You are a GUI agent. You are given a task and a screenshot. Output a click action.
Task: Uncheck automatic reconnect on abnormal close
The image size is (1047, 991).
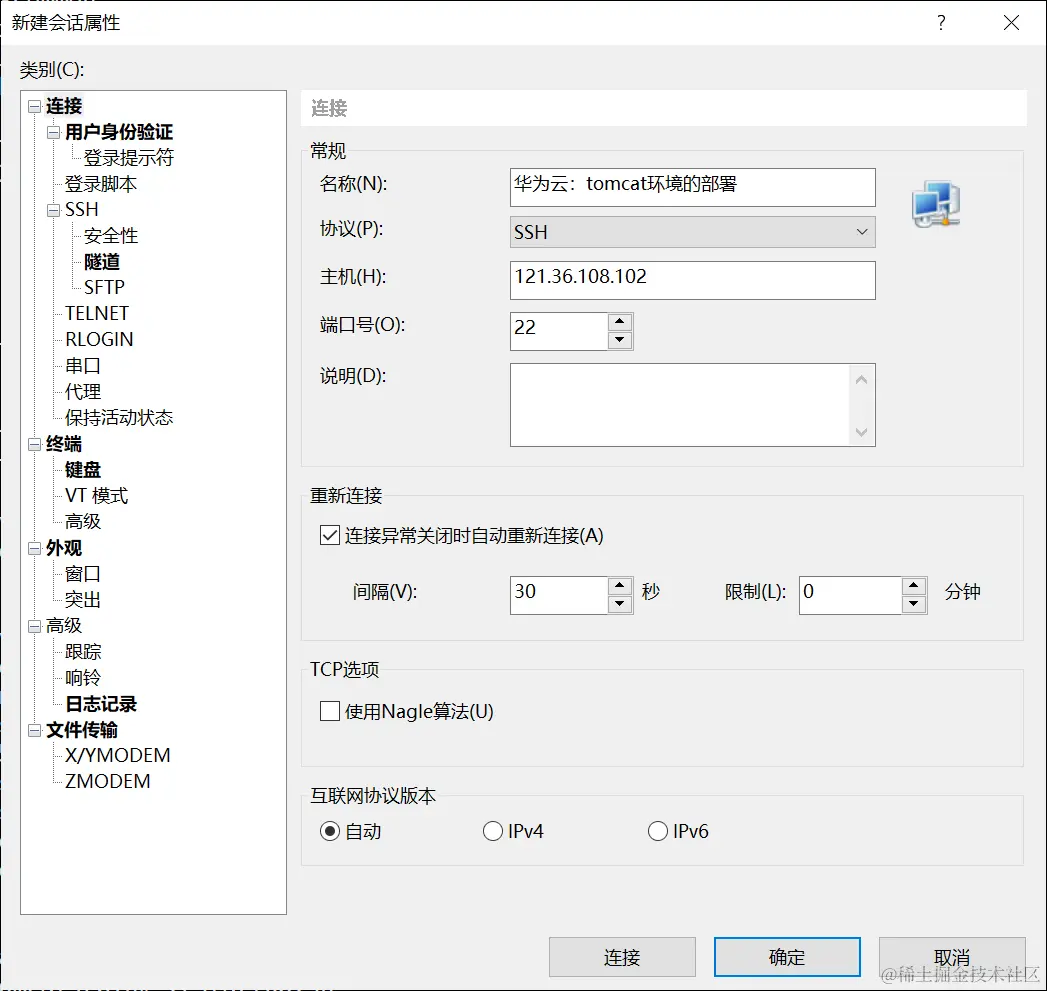click(x=329, y=535)
